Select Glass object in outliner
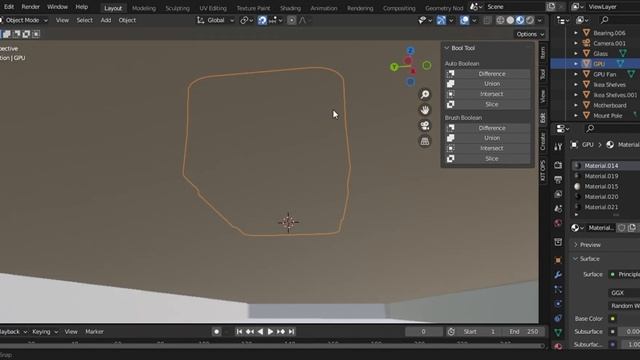This screenshot has width=640, height=360. pos(600,54)
